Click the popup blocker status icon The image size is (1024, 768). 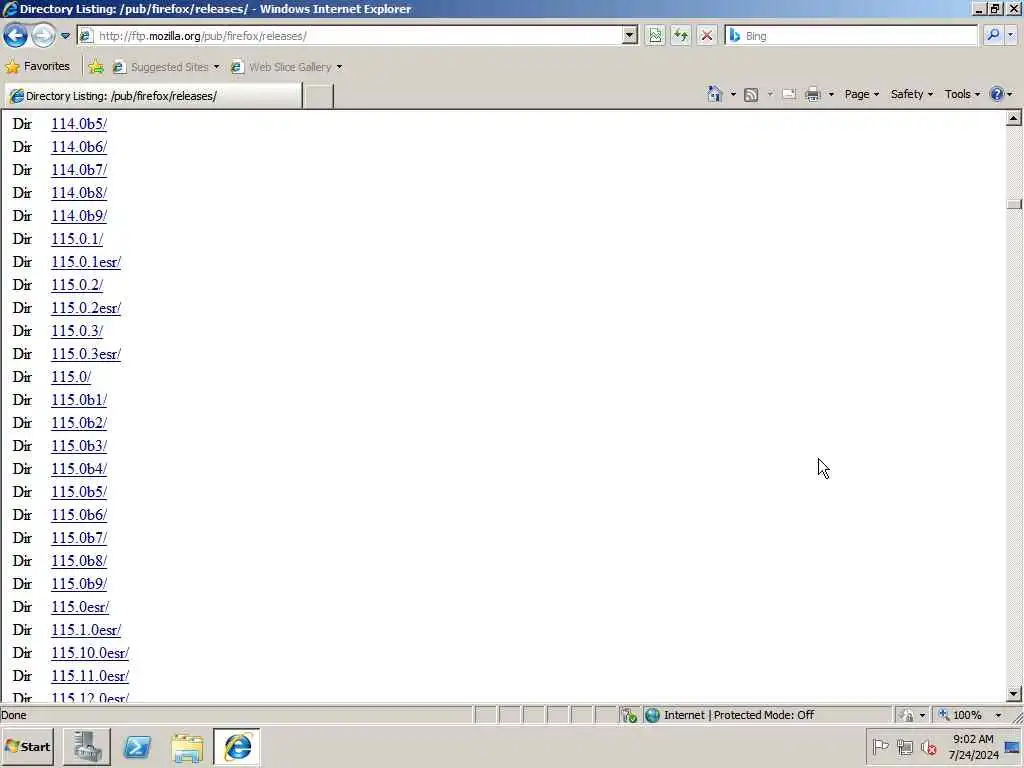tap(630, 715)
